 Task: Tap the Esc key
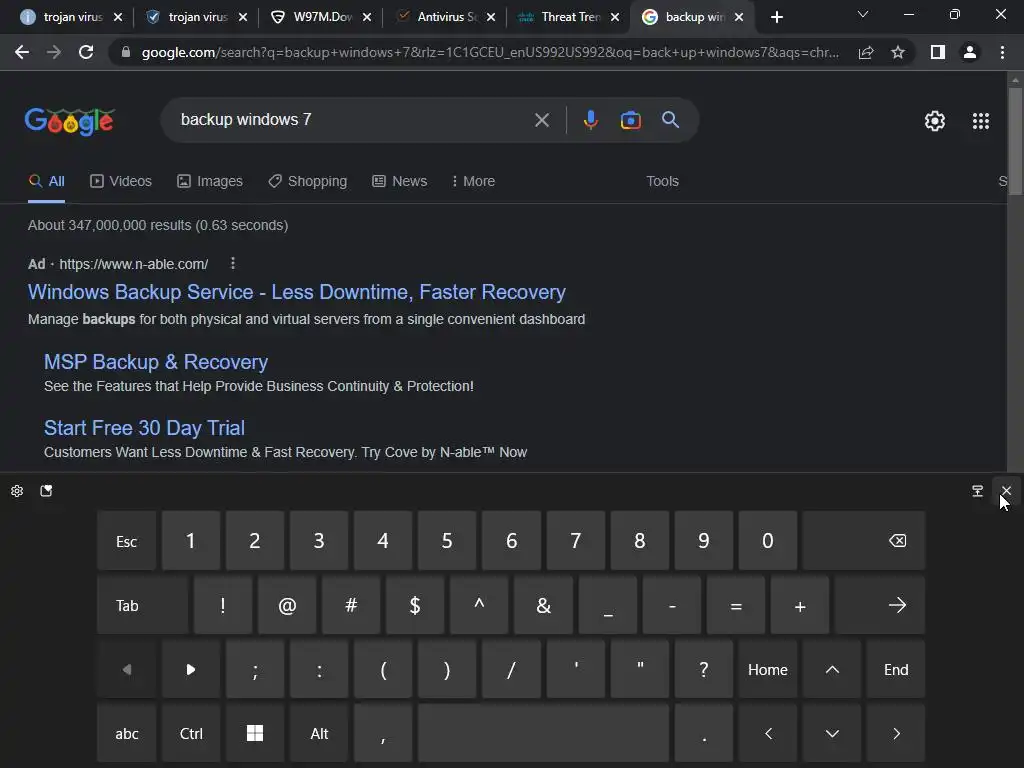(127, 541)
